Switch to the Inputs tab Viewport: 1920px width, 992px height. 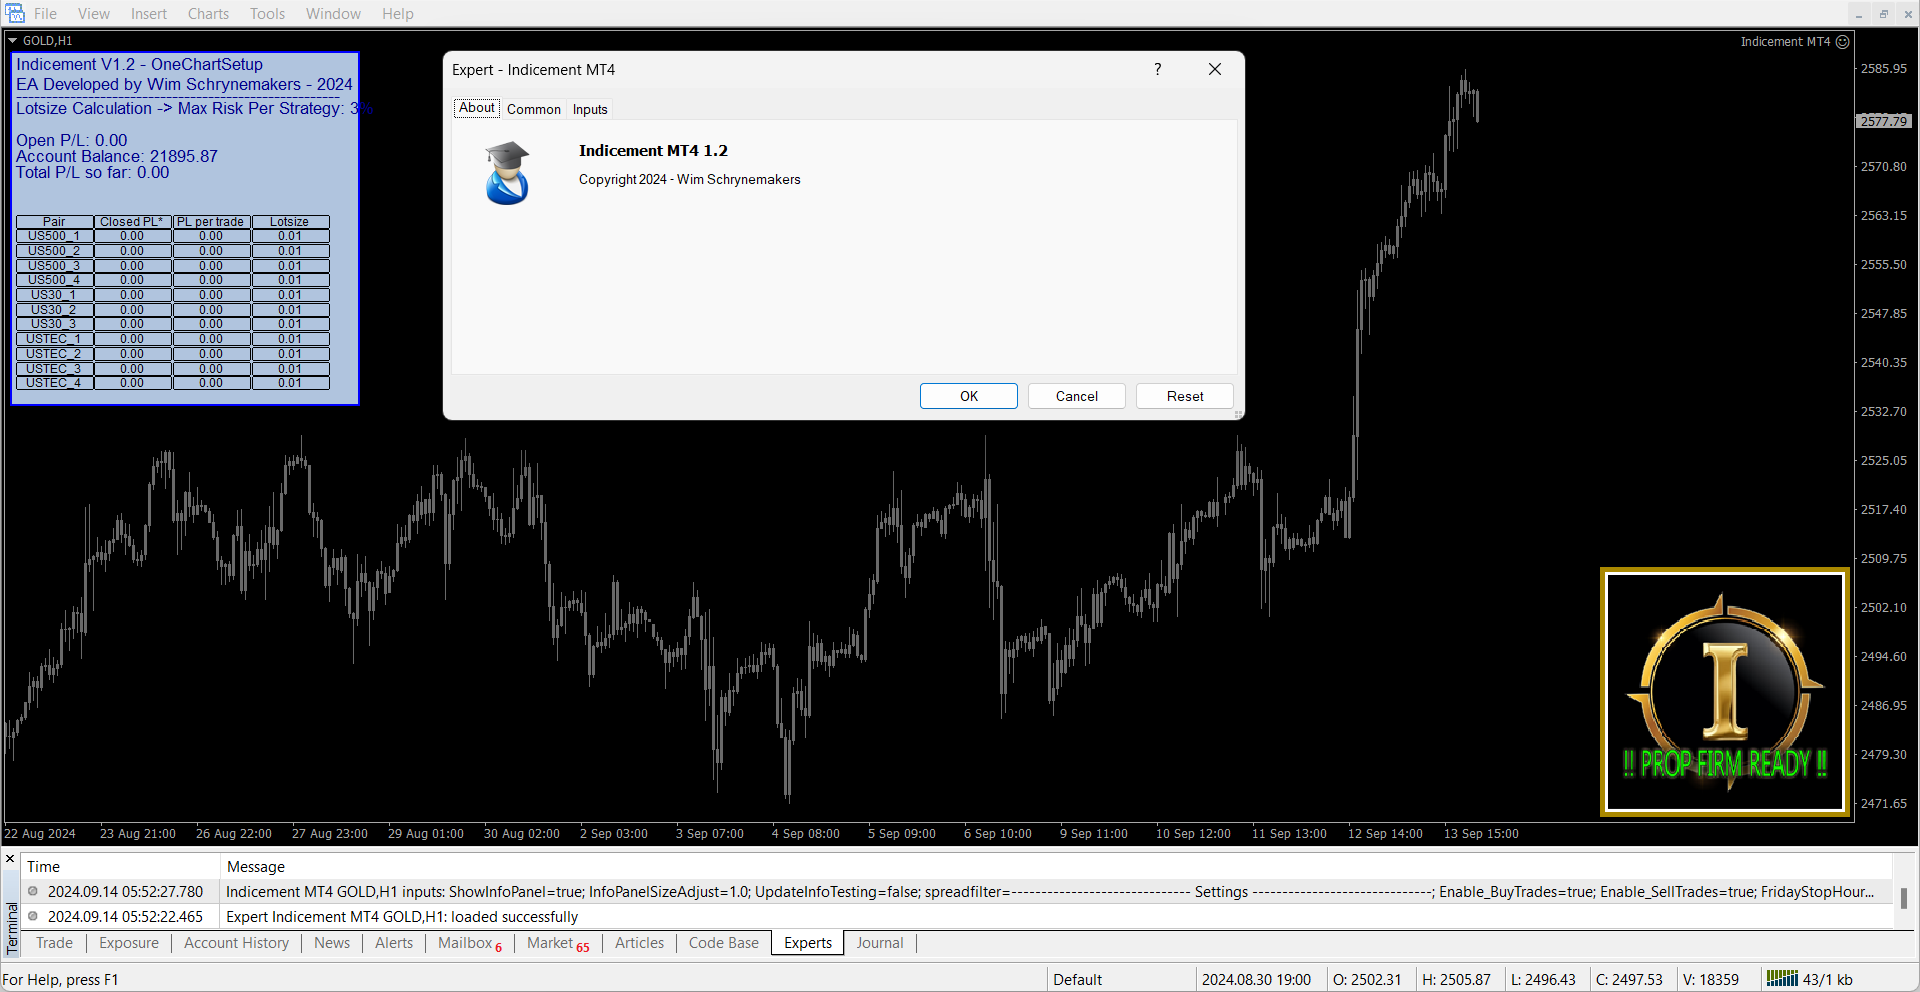pyautogui.click(x=590, y=109)
